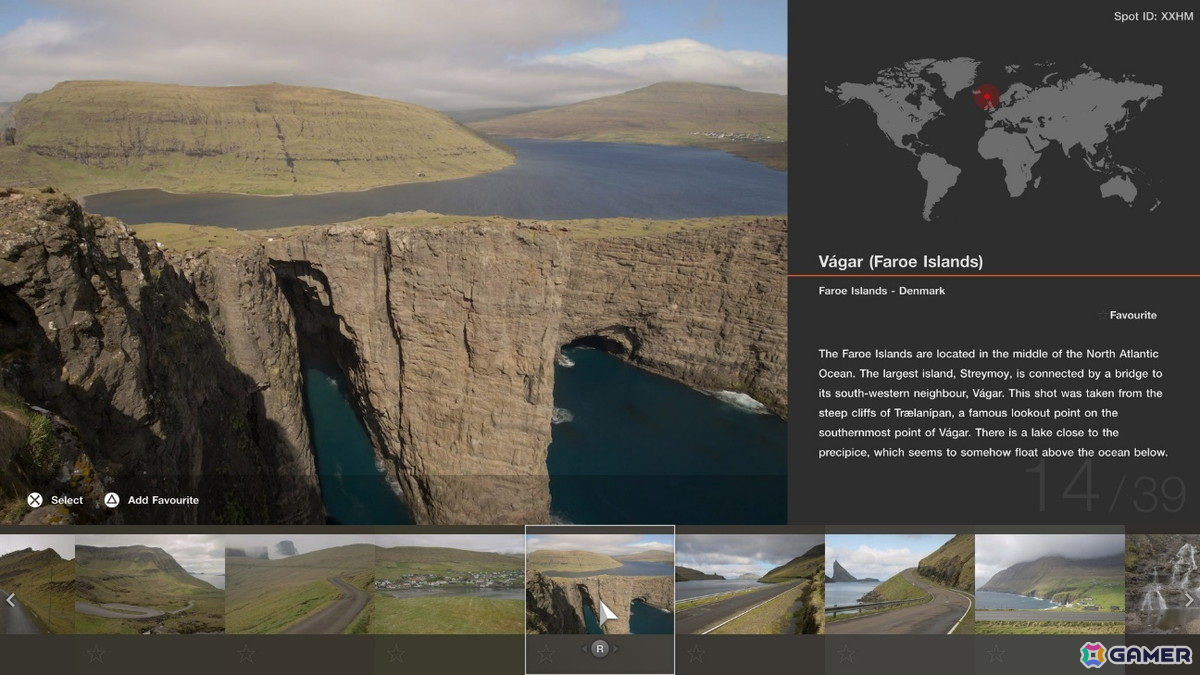Screen dimensions: 1200x675
Task: Open the coastal village thumbnail
Action: pyautogui.click(x=450, y=584)
